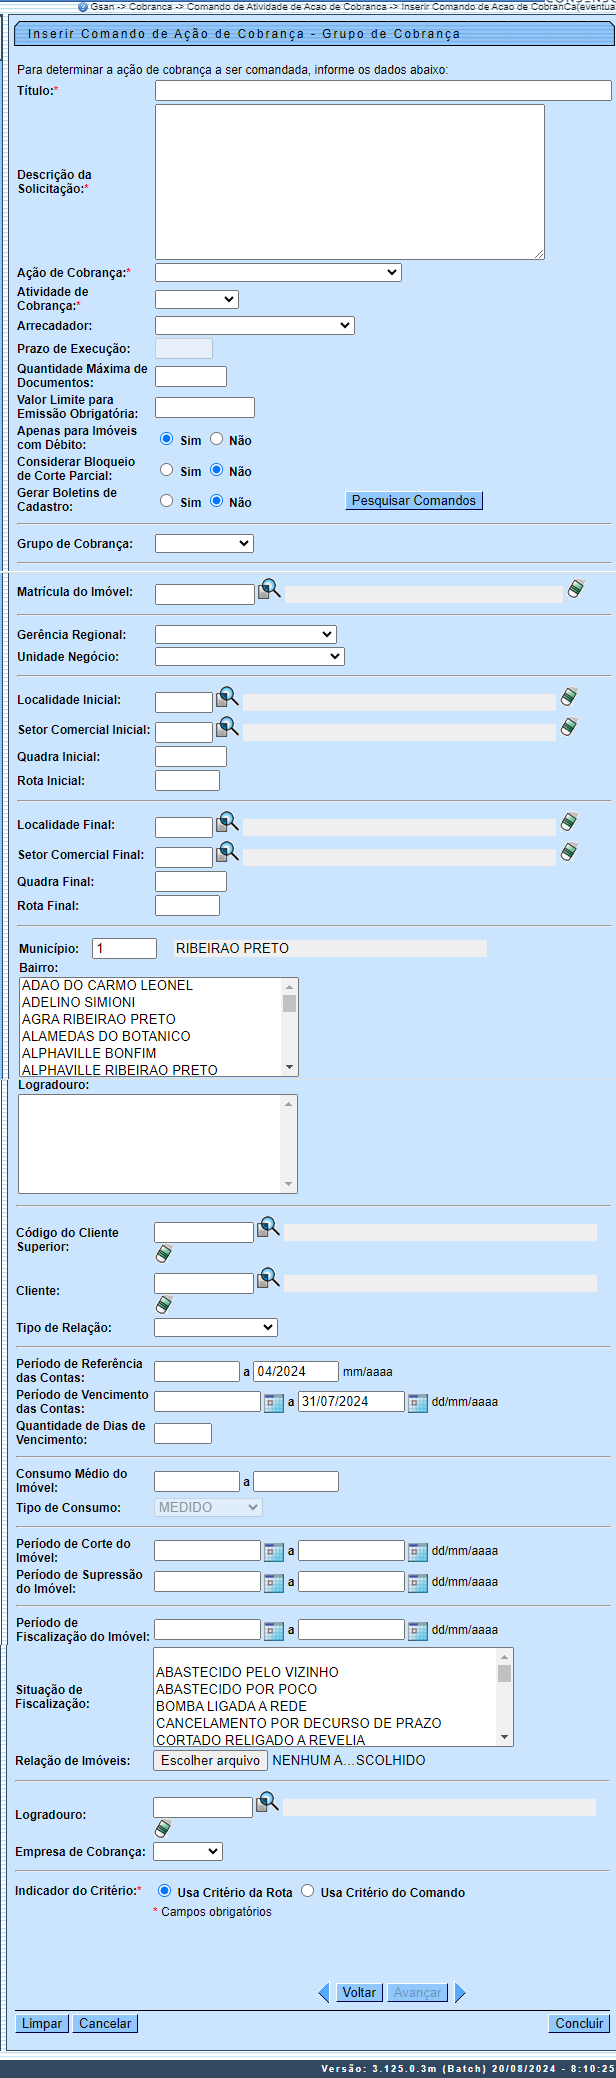Click Limpar button
Viewport: 616px width, 2078px height.
pyautogui.click(x=42, y=2023)
